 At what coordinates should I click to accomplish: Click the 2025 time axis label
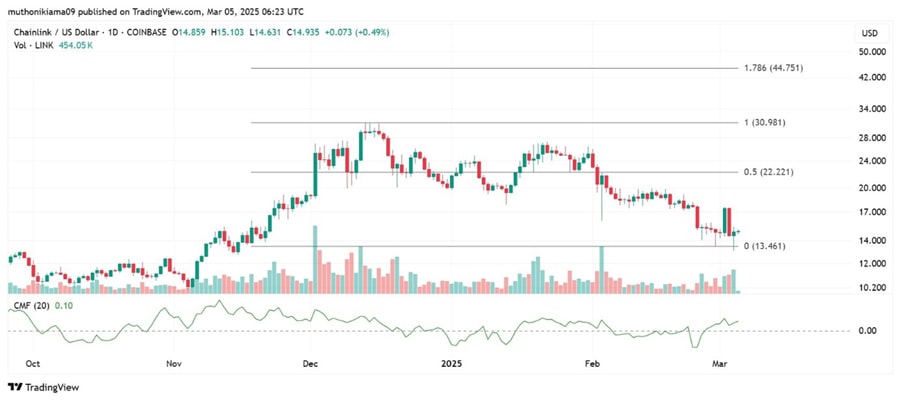coord(451,364)
